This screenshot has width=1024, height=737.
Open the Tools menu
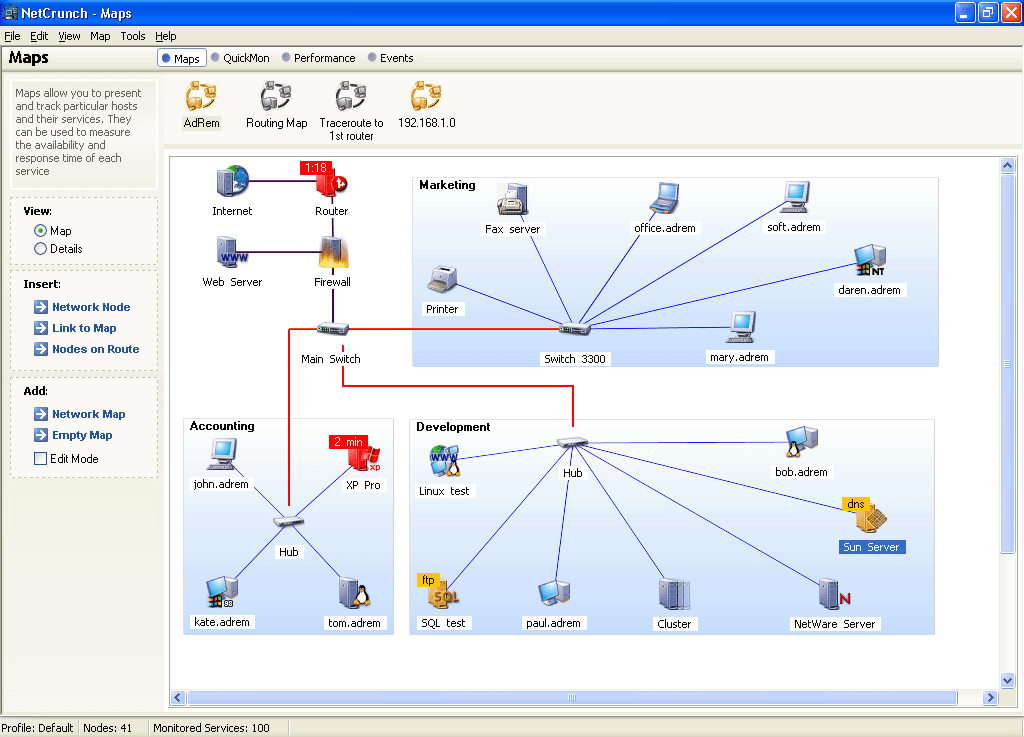coord(133,36)
